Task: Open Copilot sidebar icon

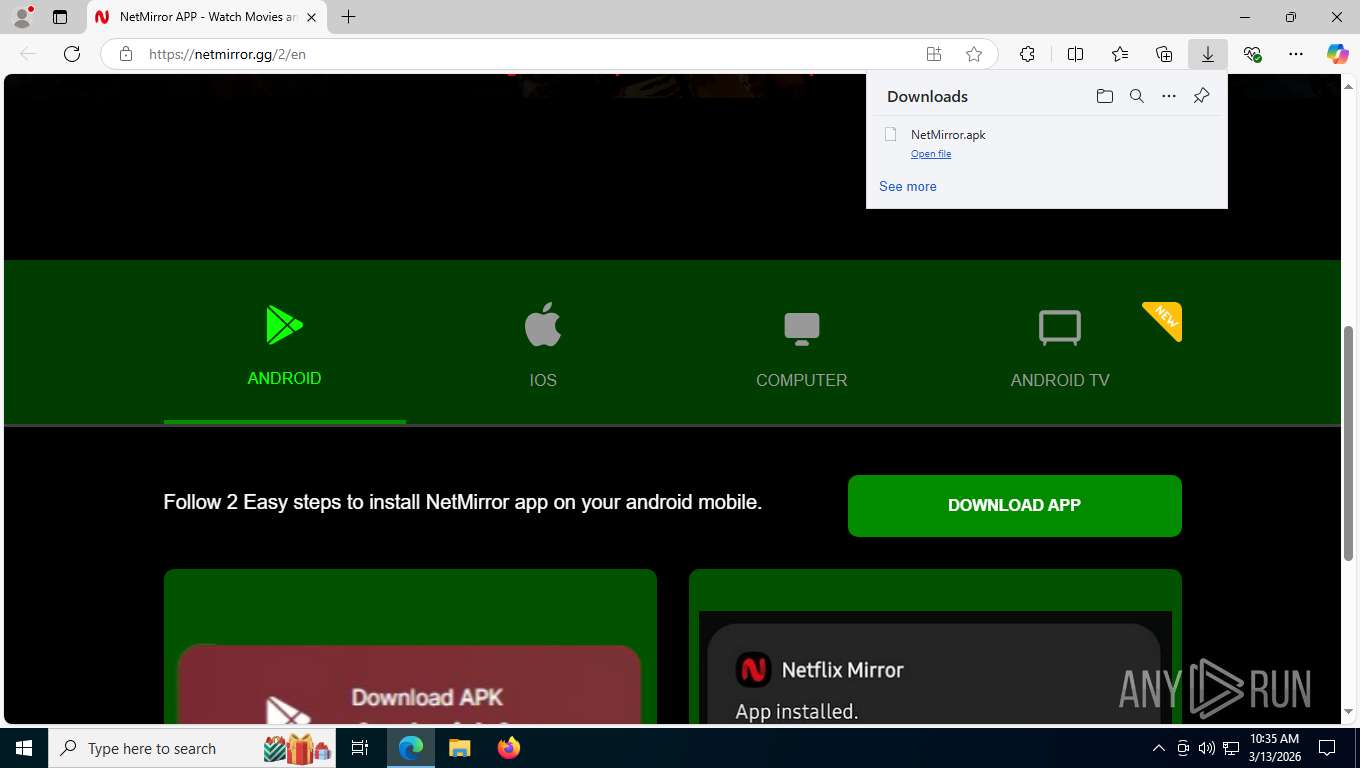Action: (x=1338, y=54)
